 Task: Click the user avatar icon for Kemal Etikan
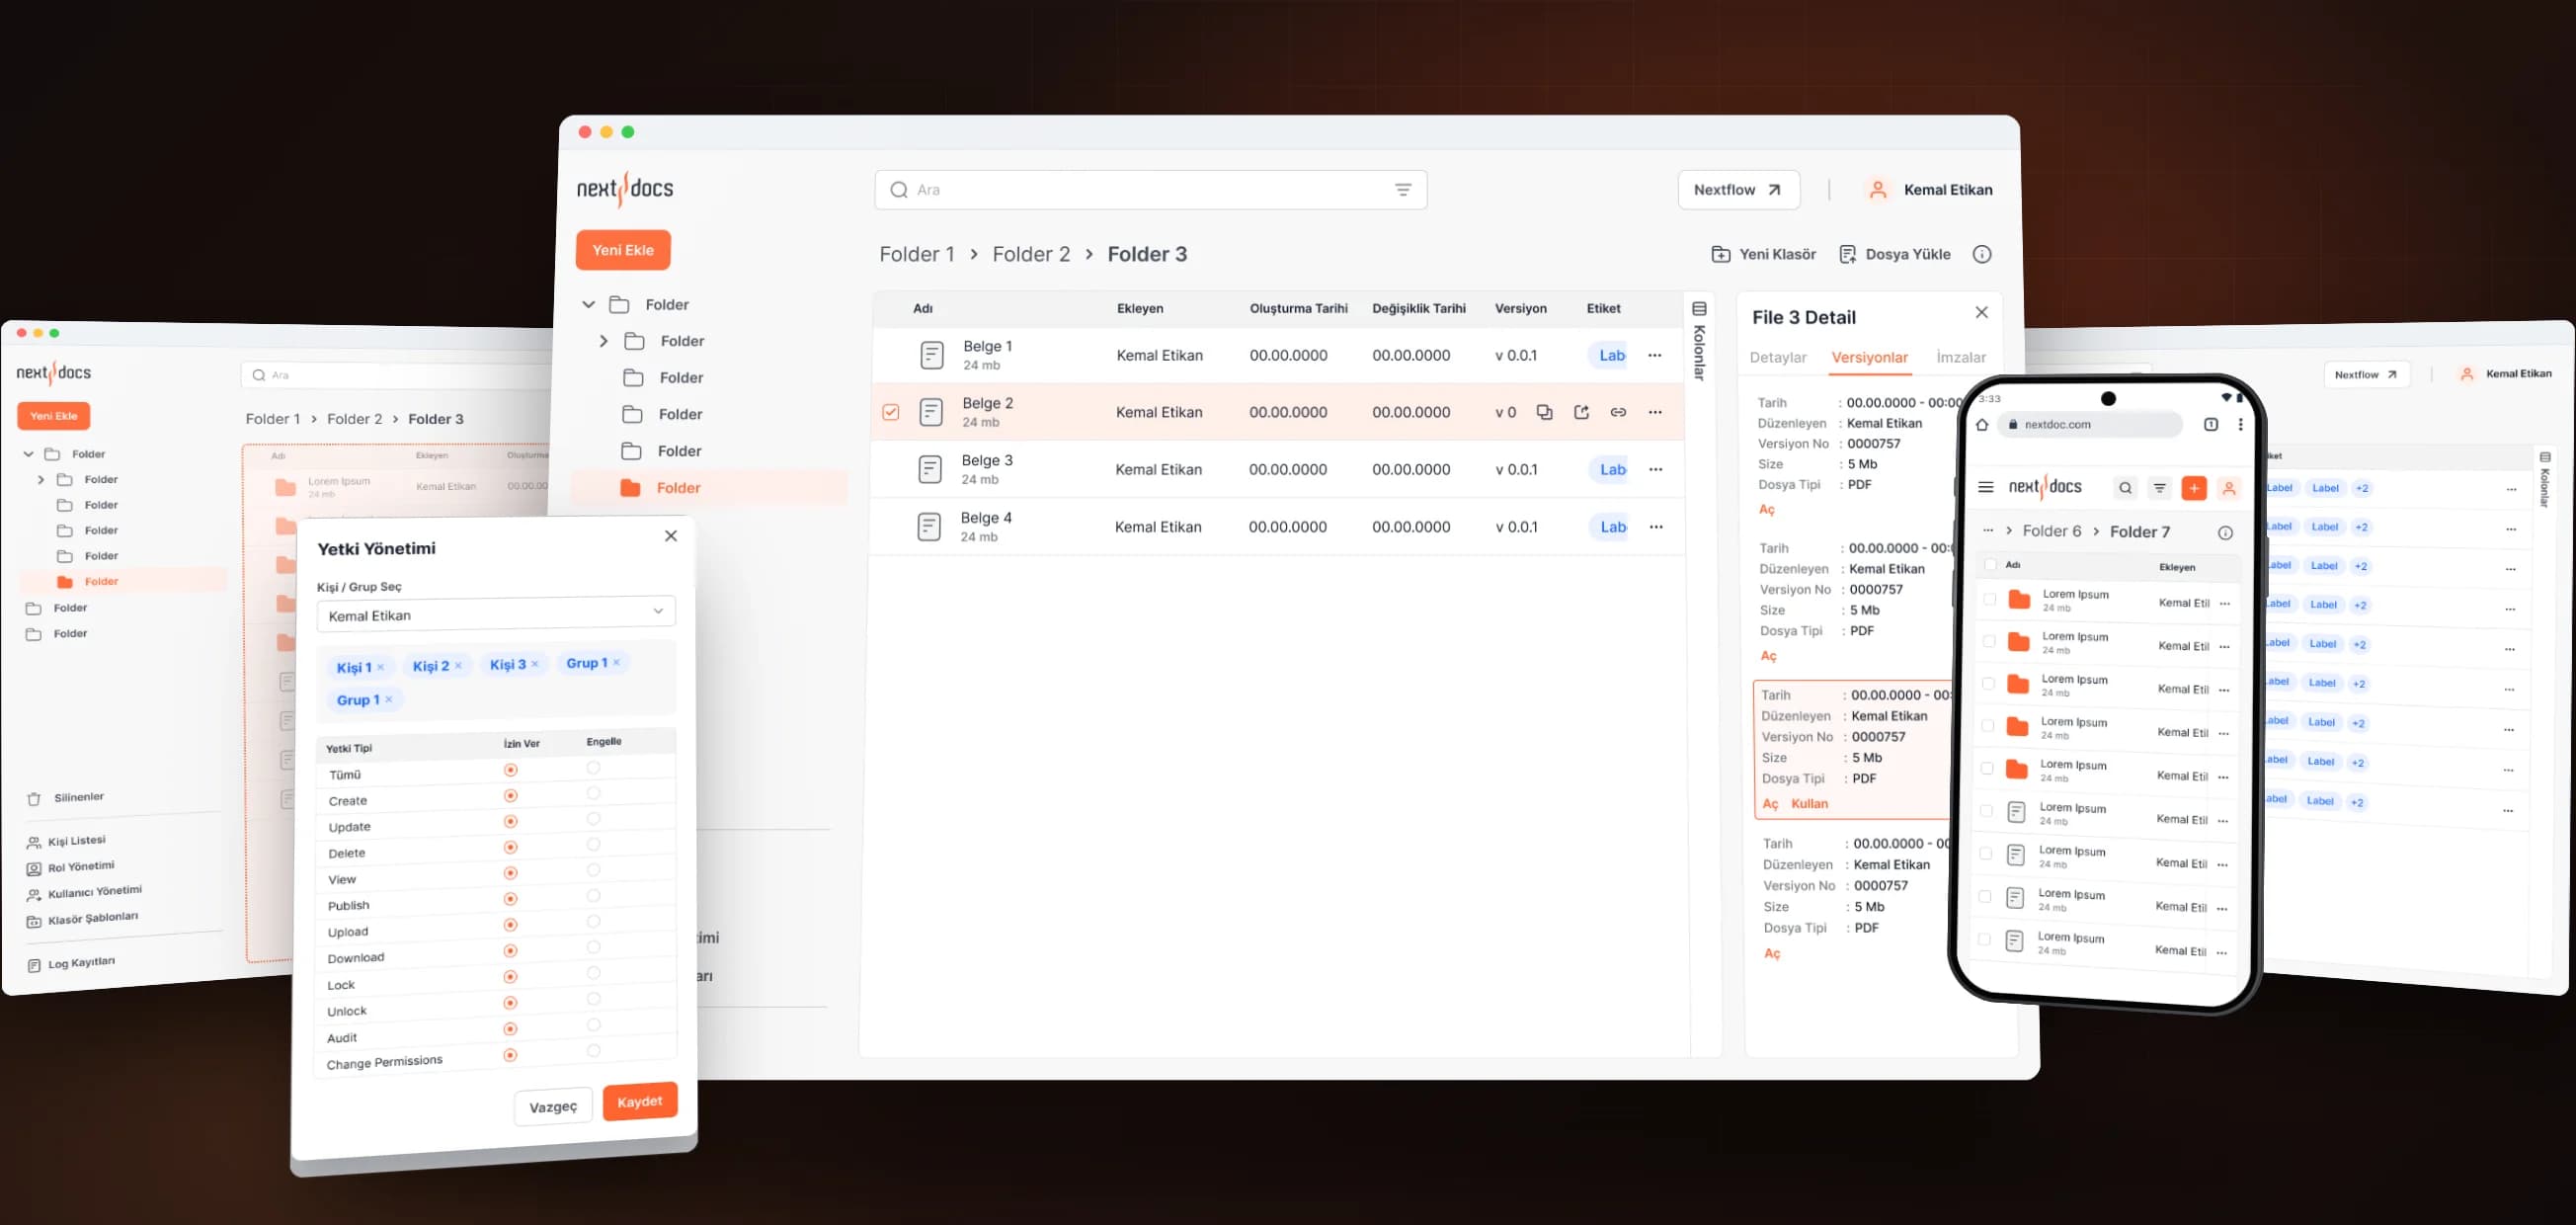tap(1878, 190)
